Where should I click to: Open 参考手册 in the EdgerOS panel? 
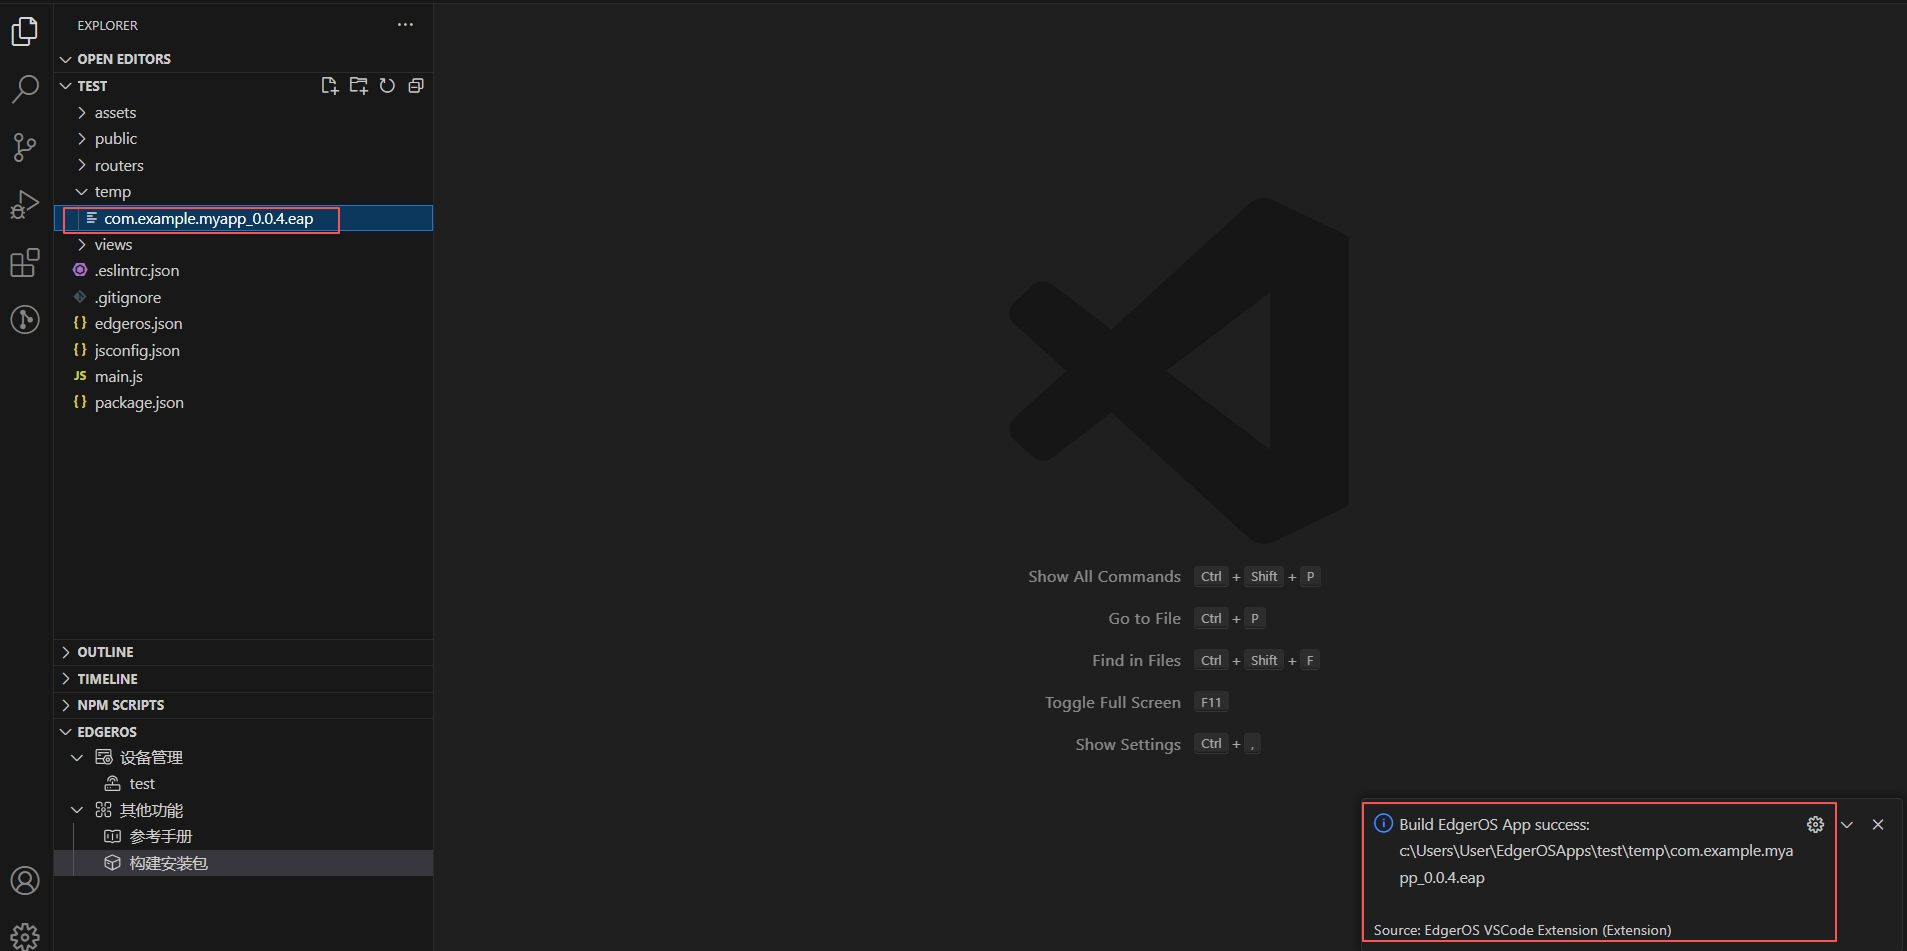(160, 837)
